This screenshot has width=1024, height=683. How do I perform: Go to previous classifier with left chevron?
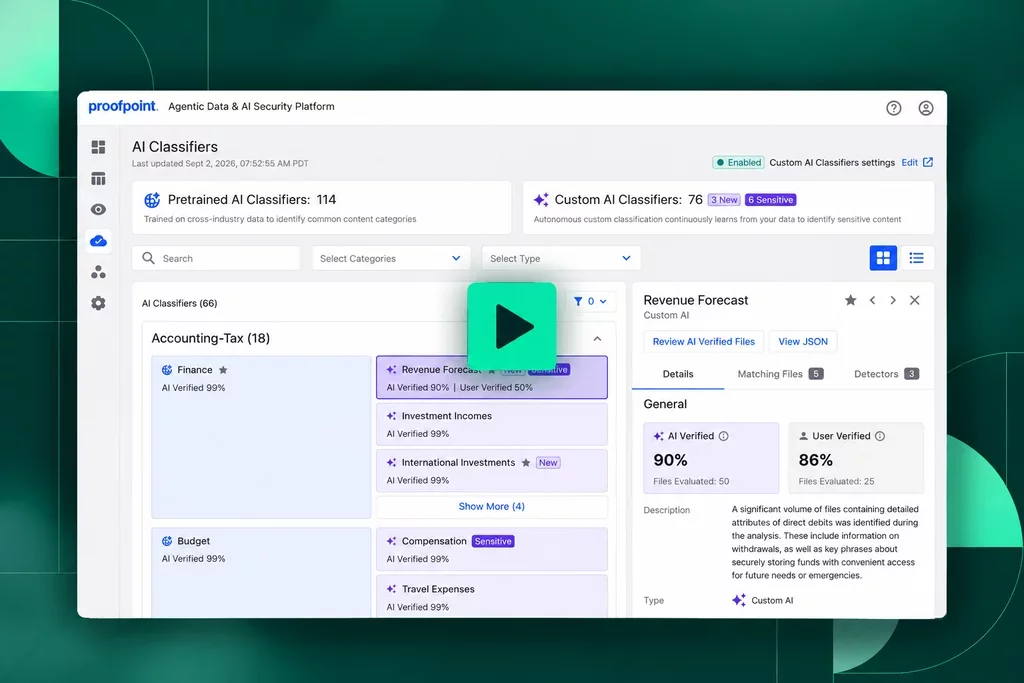872,300
